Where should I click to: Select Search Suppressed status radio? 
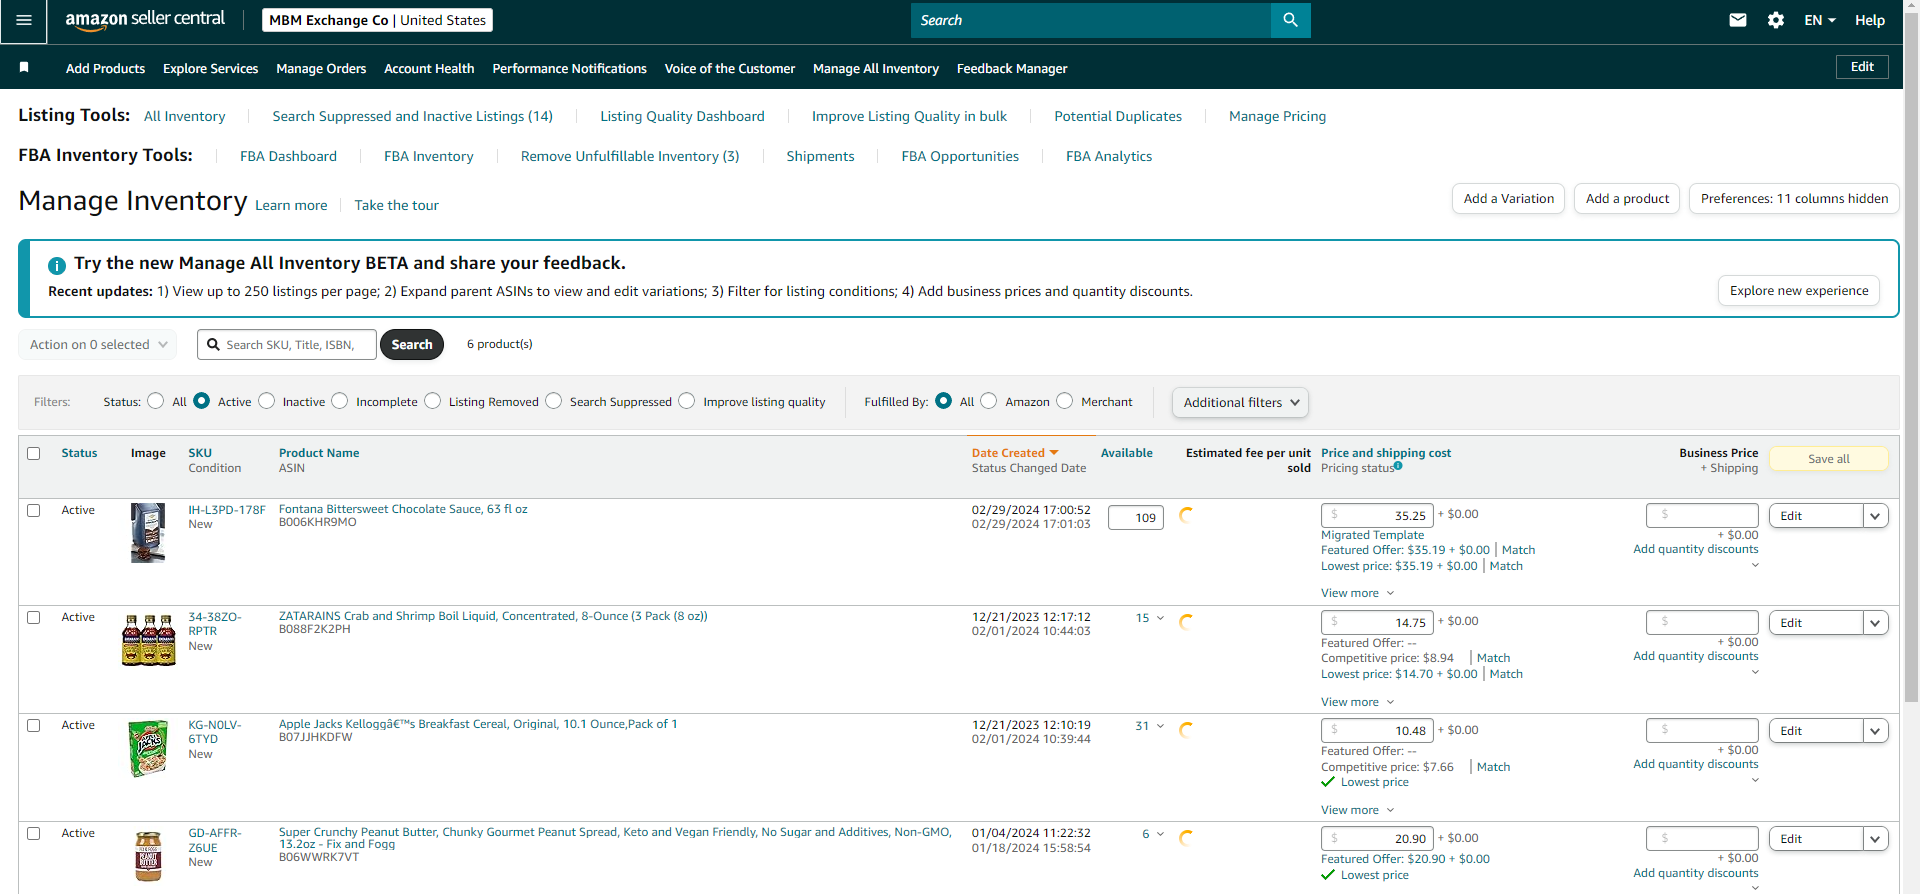click(x=553, y=401)
